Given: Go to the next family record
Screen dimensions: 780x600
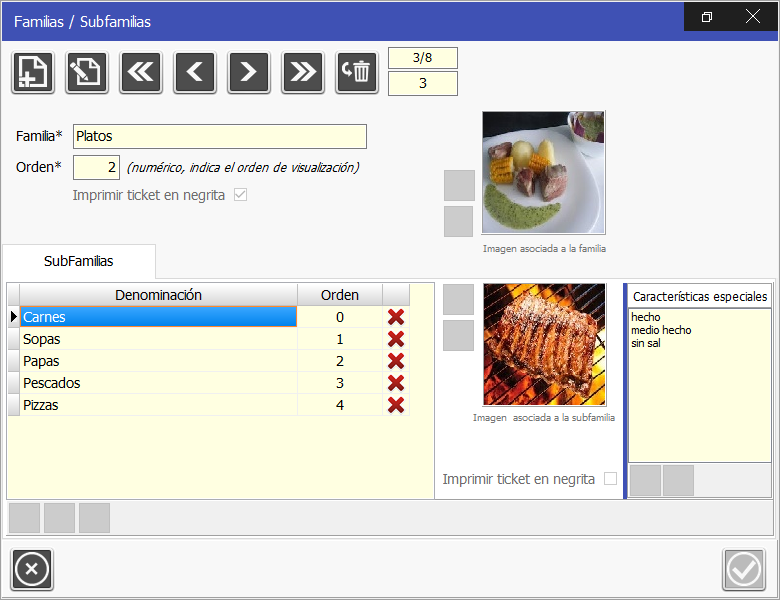Looking at the screenshot, I should 249,73.
